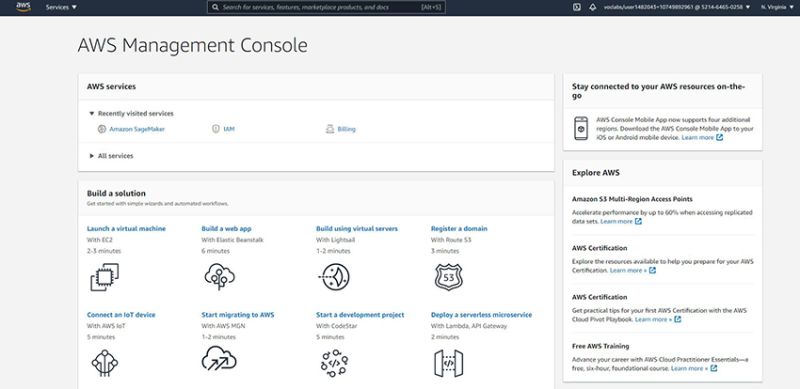800x389 pixels.
Task: Click Learn more for the Console Mobile App
Action: (x=698, y=138)
